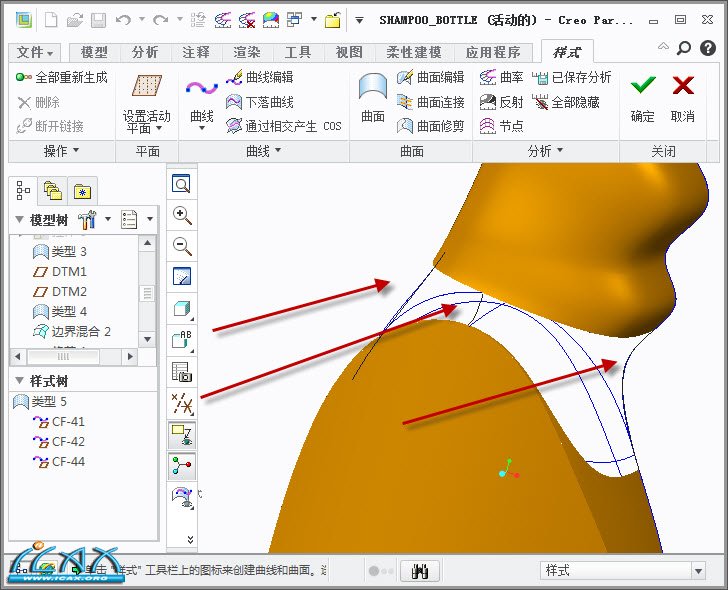Confirm with the 确定 green check
Screen dimensions: 728x590
point(643,98)
